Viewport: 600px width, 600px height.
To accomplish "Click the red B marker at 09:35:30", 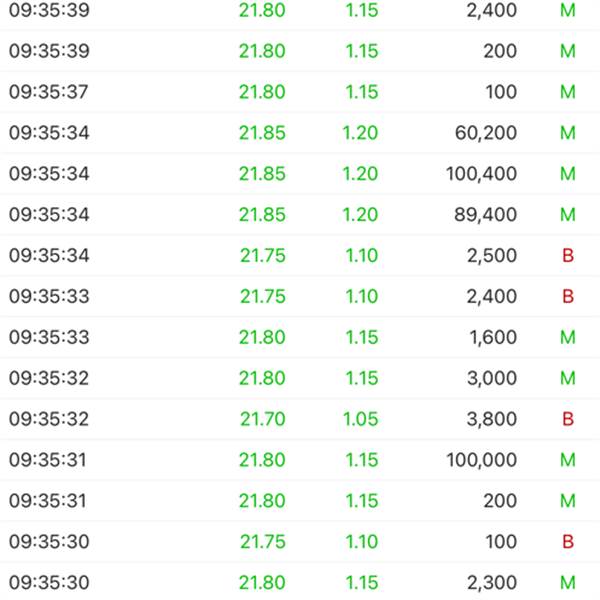I will [x=568, y=542].
